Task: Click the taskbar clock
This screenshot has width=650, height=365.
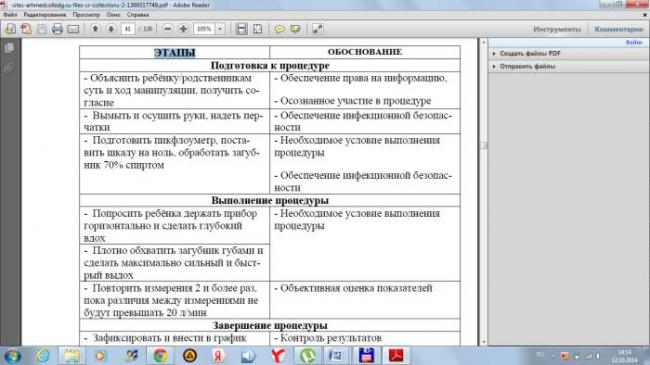Action: (625, 356)
